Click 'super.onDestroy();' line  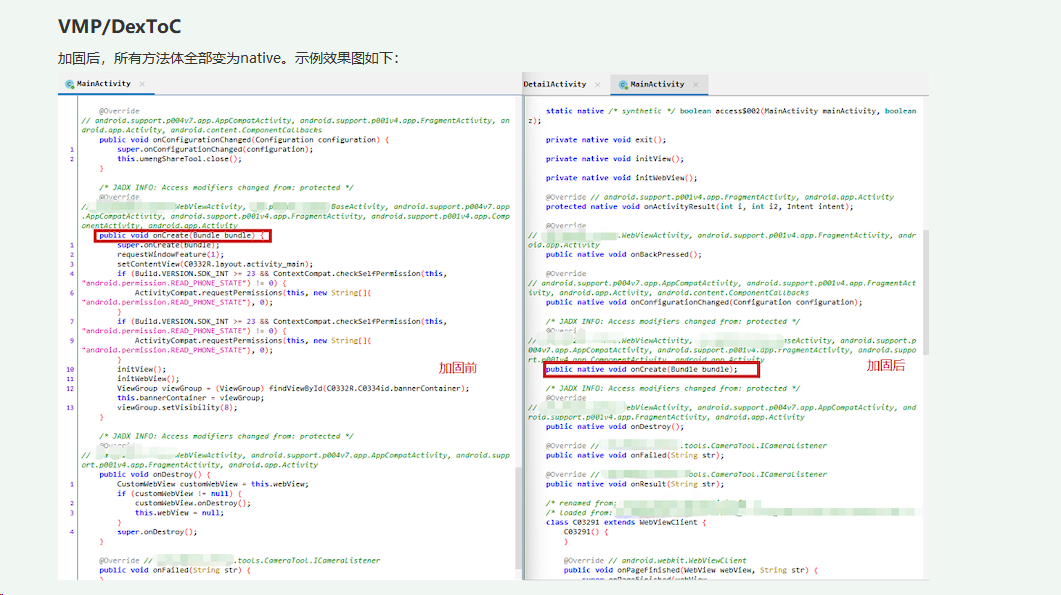point(157,532)
